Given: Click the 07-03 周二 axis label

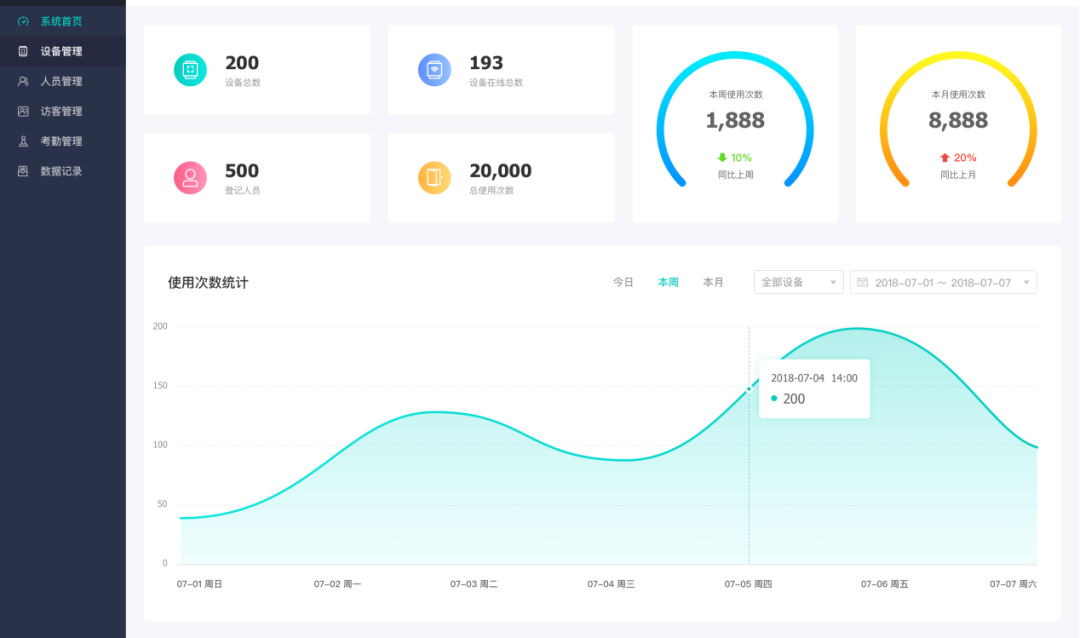Looking at the screenshot, I should [474, 584].
